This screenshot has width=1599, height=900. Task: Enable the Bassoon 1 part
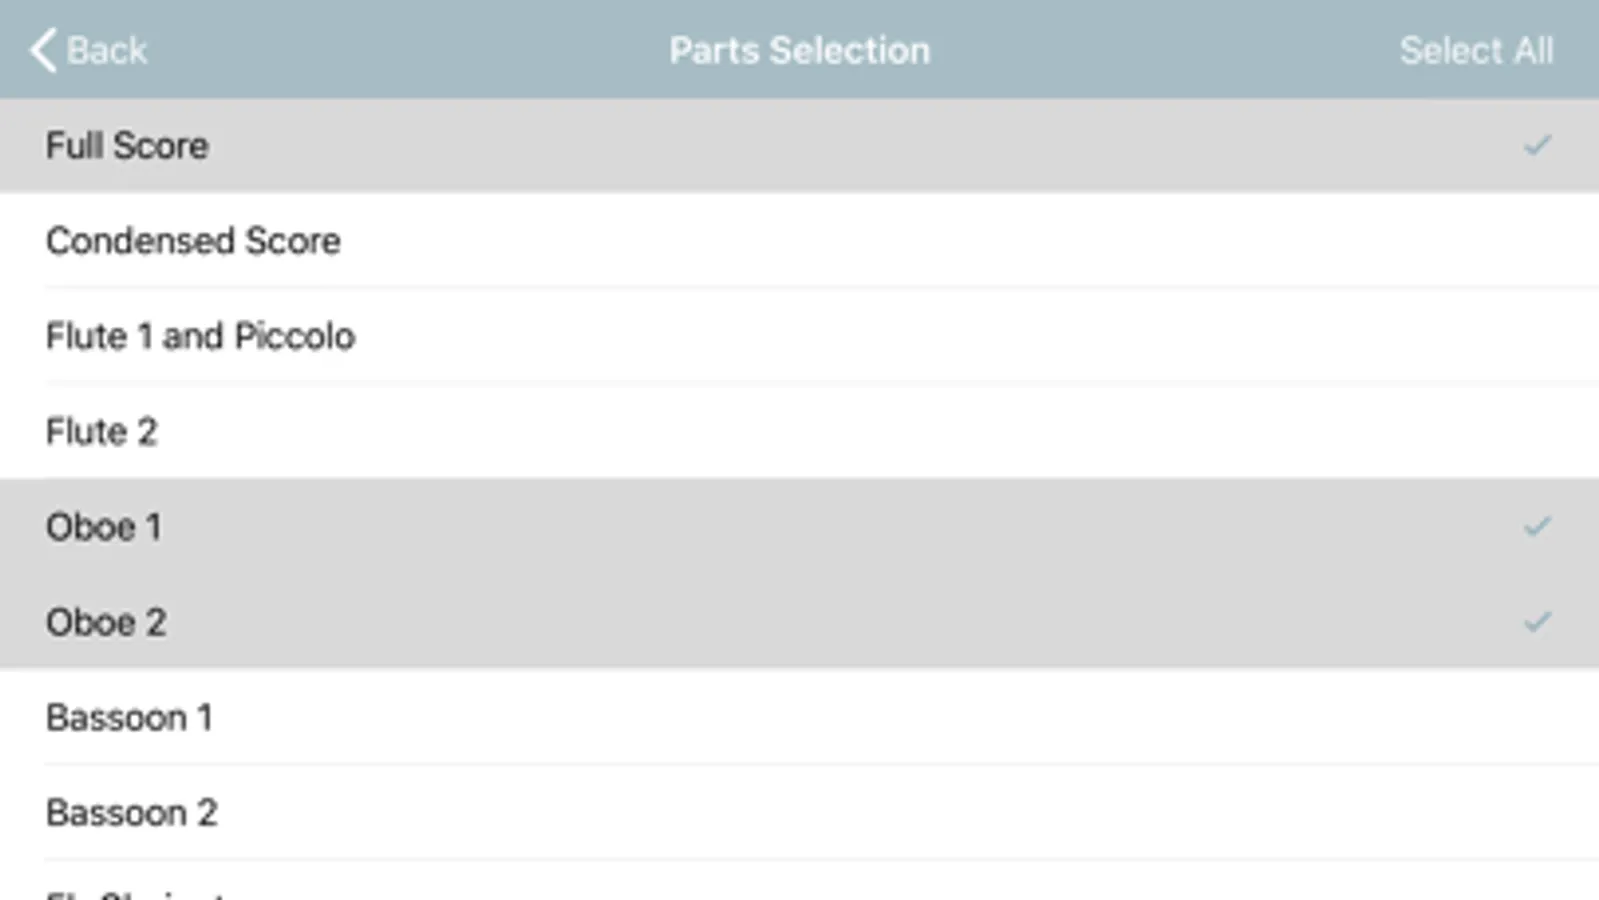coord(129,718)
